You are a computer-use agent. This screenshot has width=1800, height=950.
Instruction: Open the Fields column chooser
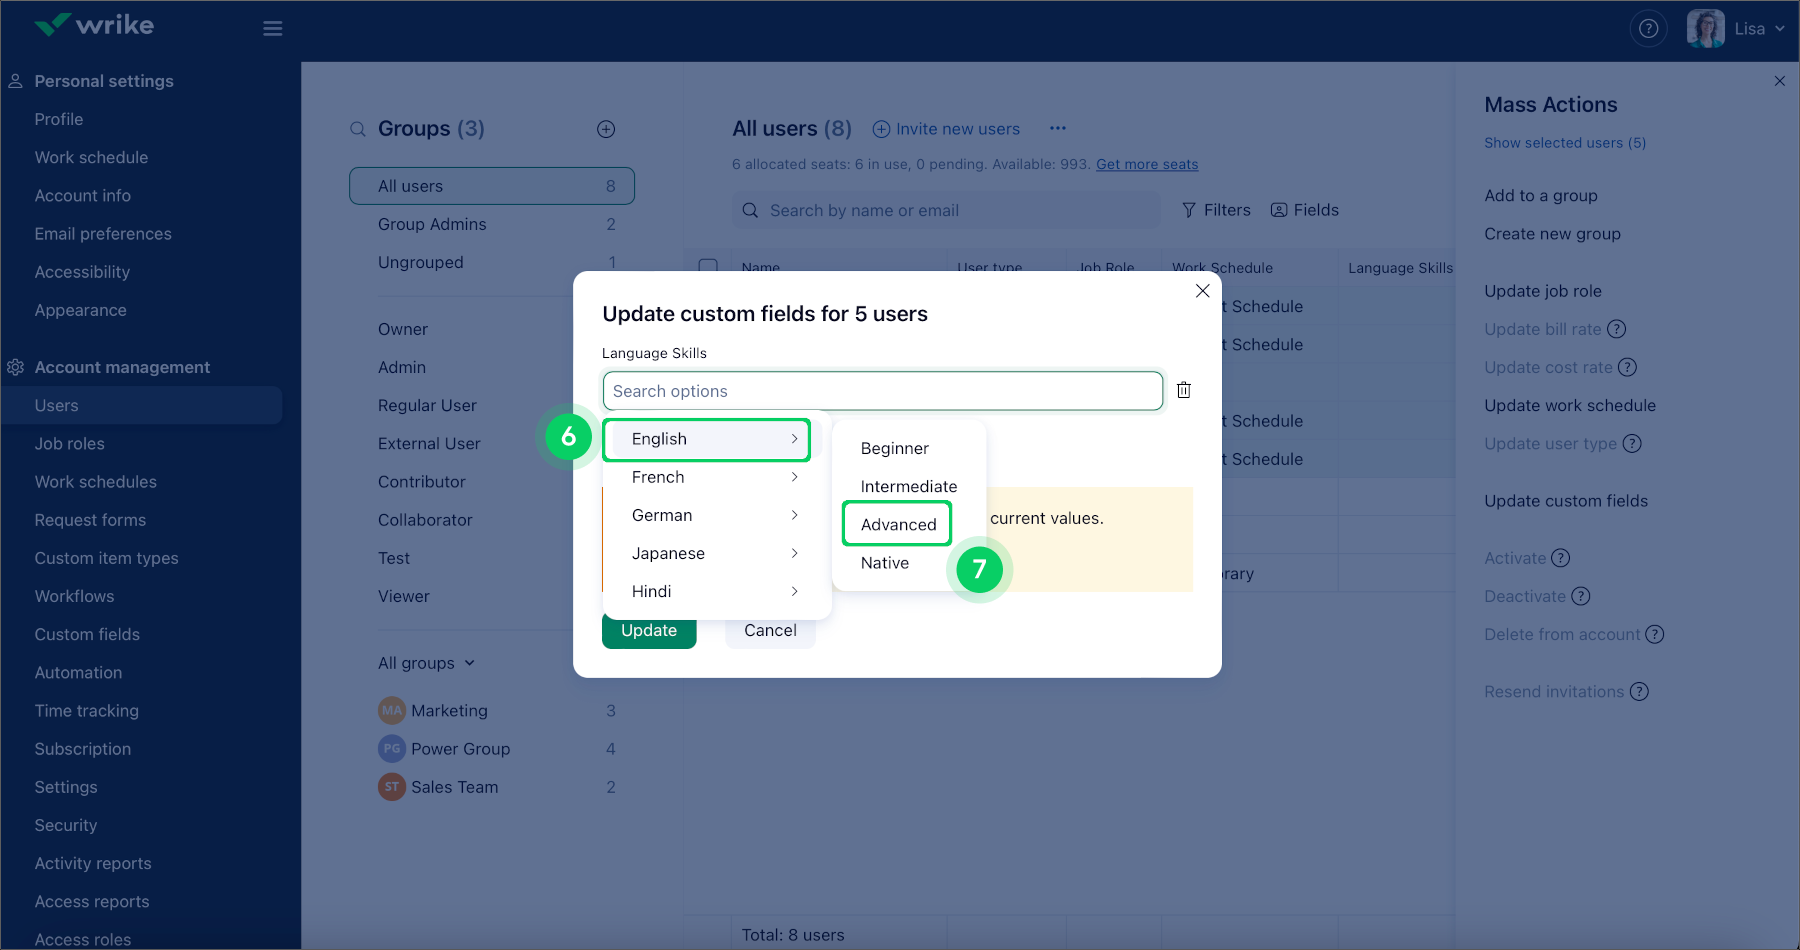1305,210
